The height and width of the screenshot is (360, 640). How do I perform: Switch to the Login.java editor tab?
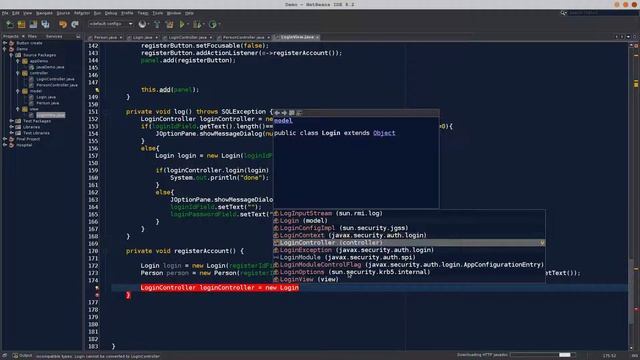142,37
